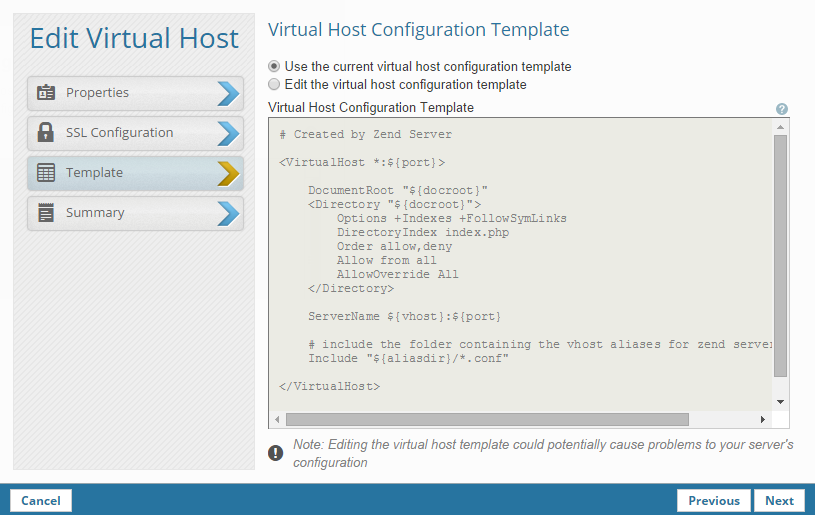Click the SSL Configuration padlock icon
The image size is (815, 515).
click(x=45, y=133)
